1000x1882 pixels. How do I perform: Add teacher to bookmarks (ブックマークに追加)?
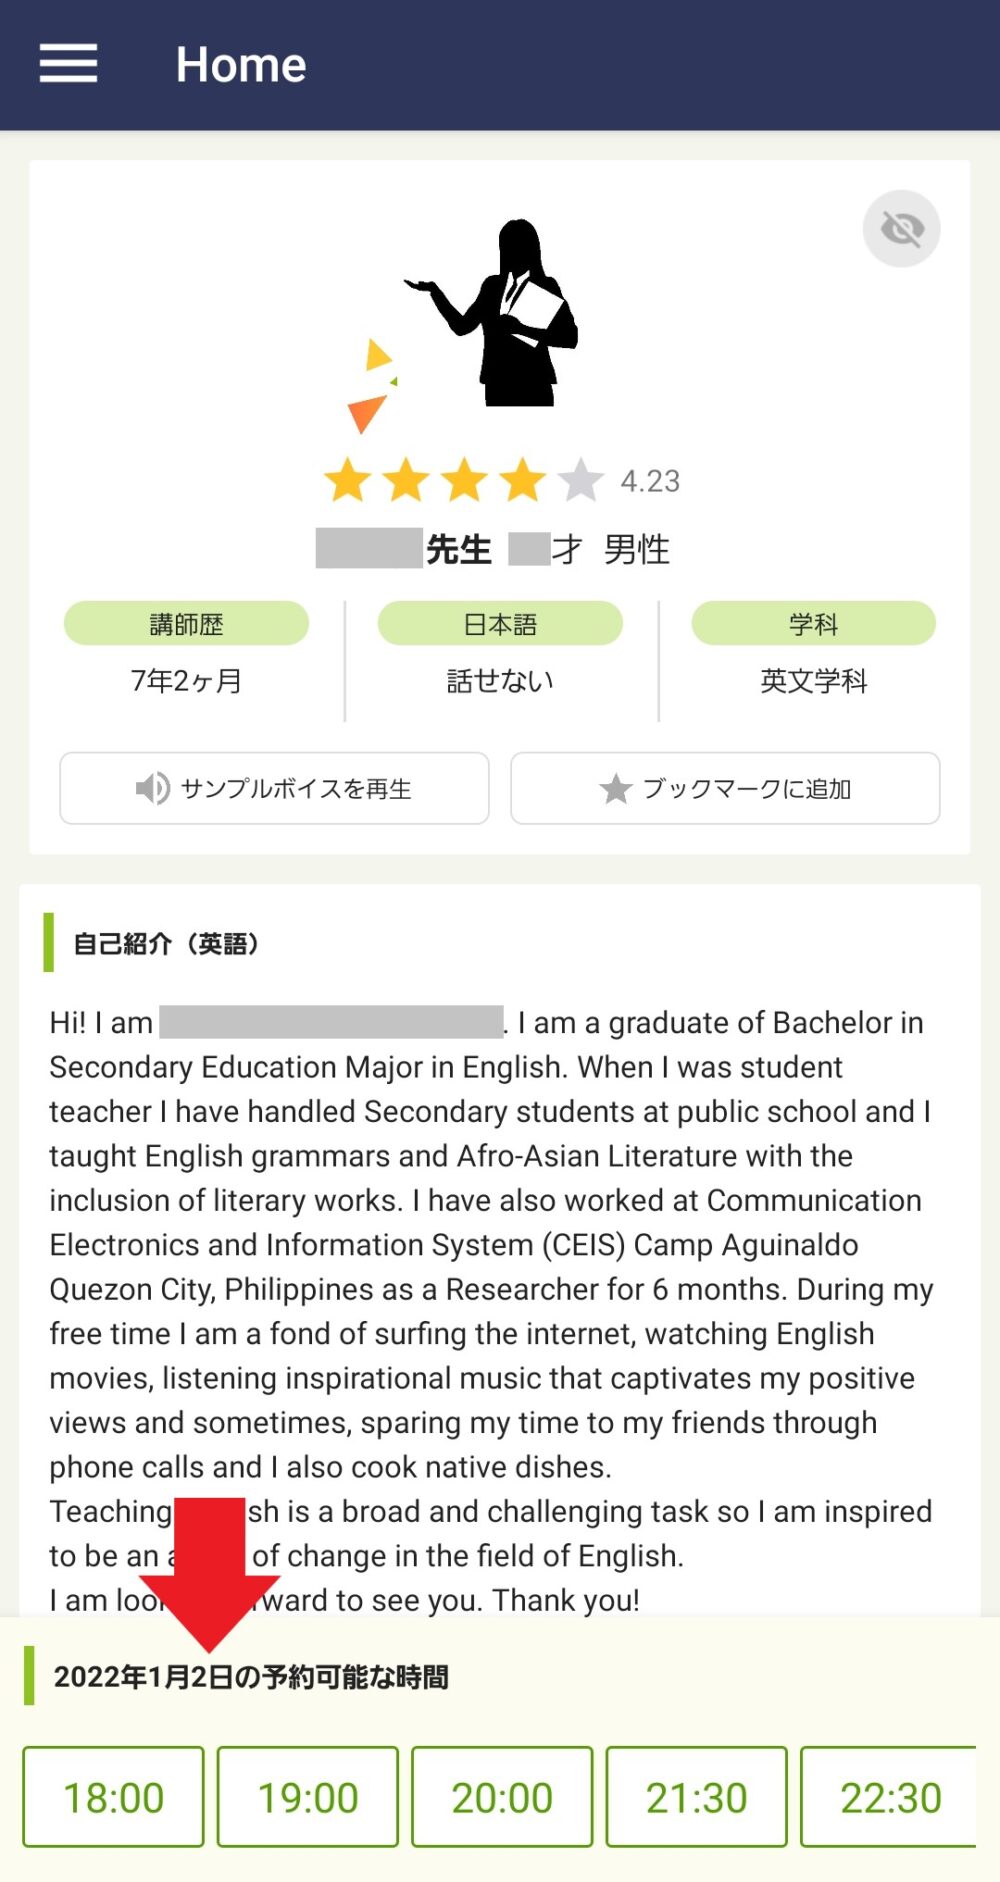[x=725, y=789]
